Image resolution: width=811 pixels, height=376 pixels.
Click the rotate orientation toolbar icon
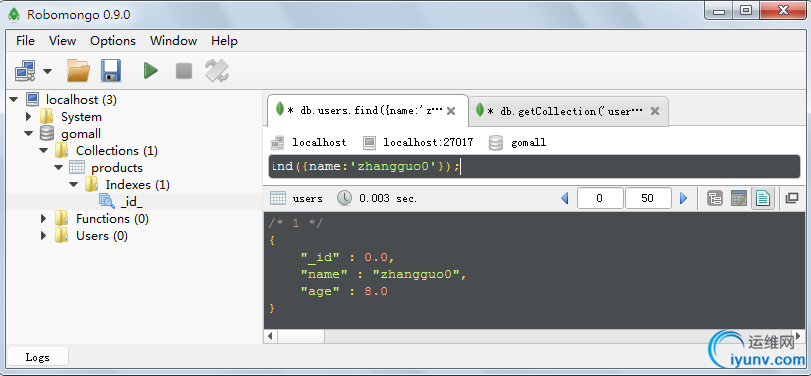pos(217,71)
